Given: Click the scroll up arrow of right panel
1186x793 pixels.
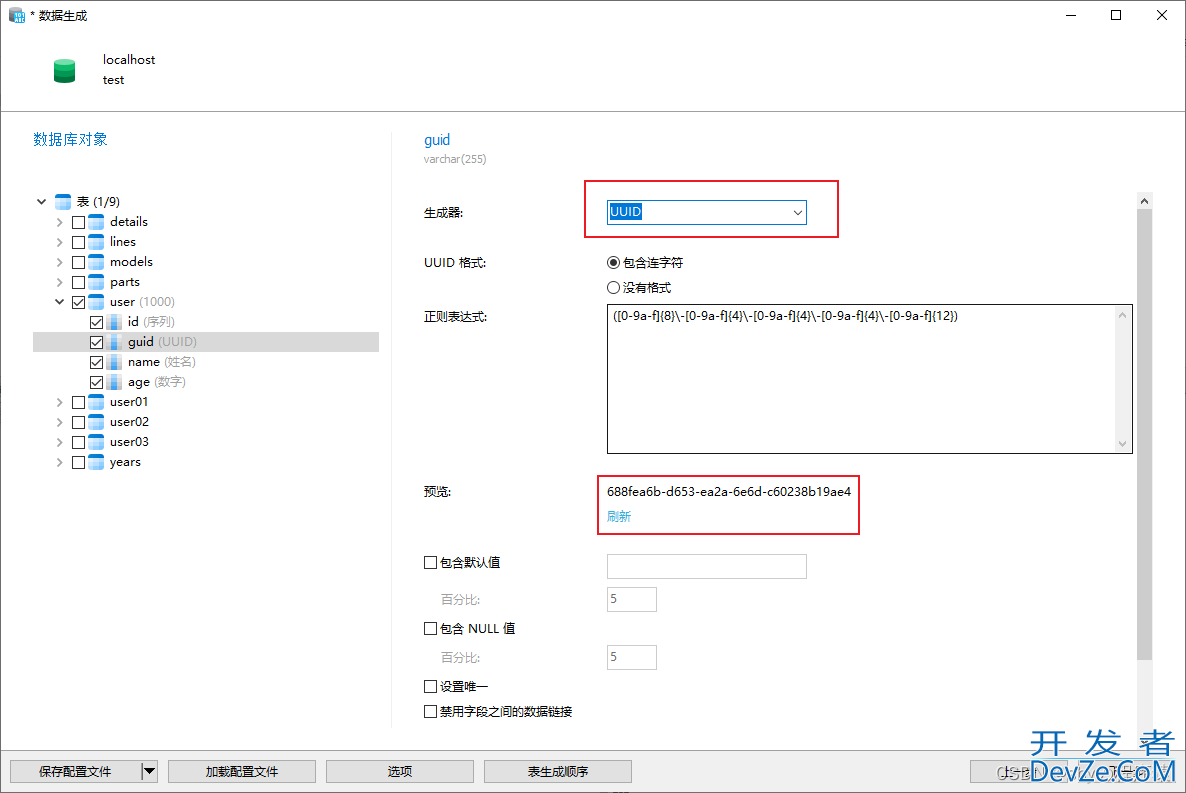Looking at the screenshot, I should [x=1144, y=201].
